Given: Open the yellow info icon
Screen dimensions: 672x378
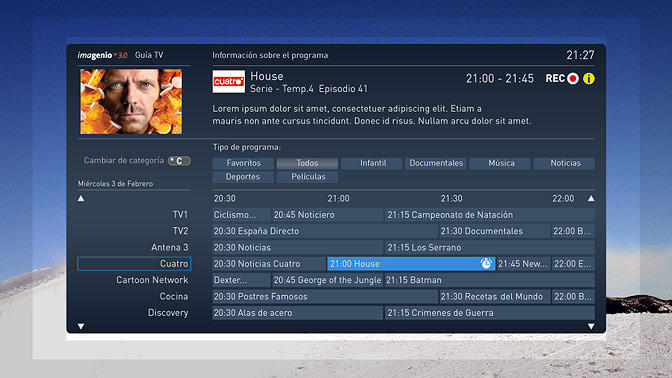Looking at the screenshot, I should coord(589,79).
